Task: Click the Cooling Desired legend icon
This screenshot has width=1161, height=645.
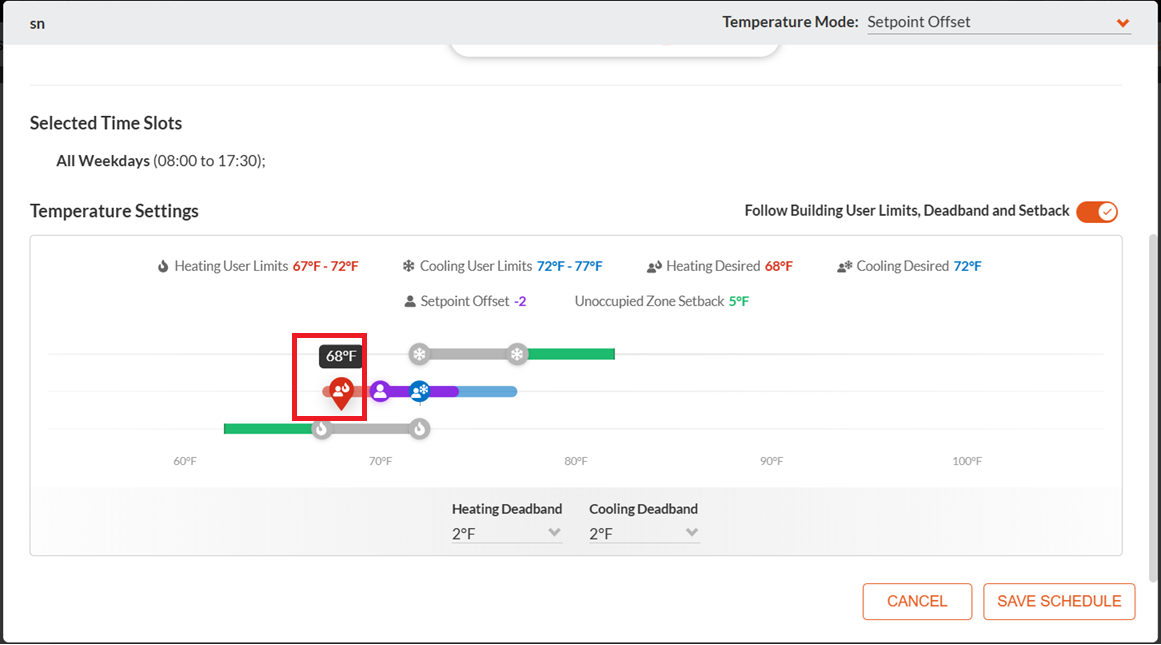Action: click(x=845, y=267)
